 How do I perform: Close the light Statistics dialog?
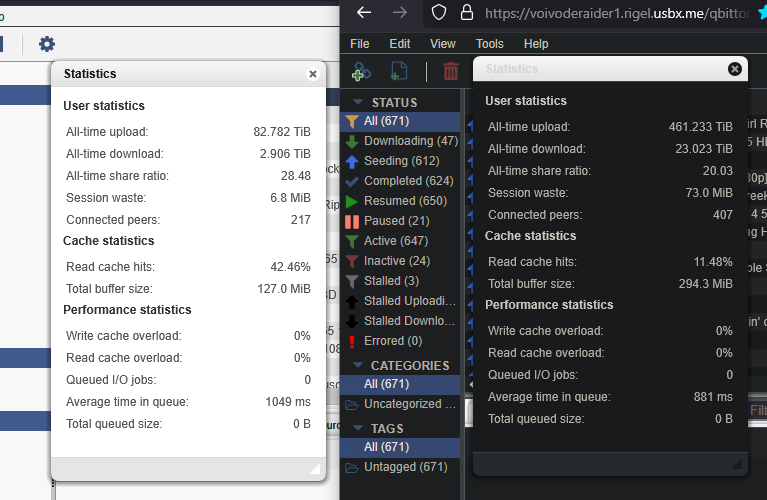coord(313,74)
